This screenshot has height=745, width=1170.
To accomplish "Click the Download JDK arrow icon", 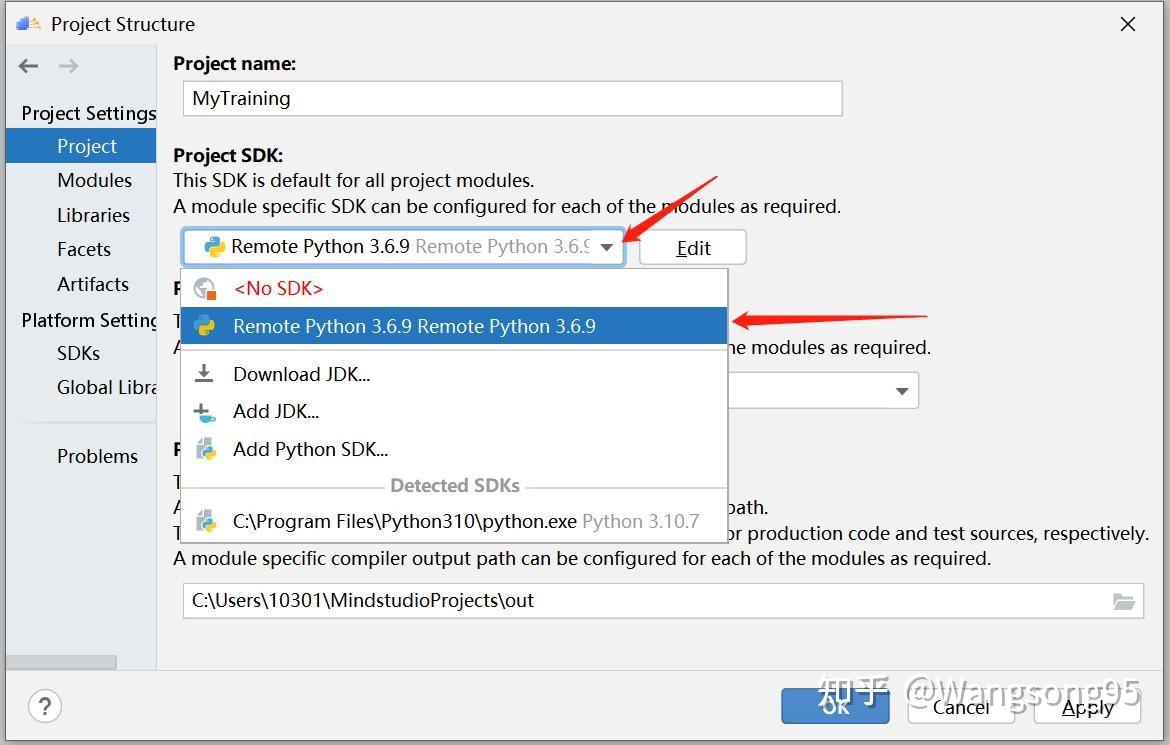I will (x=204, y=373).
